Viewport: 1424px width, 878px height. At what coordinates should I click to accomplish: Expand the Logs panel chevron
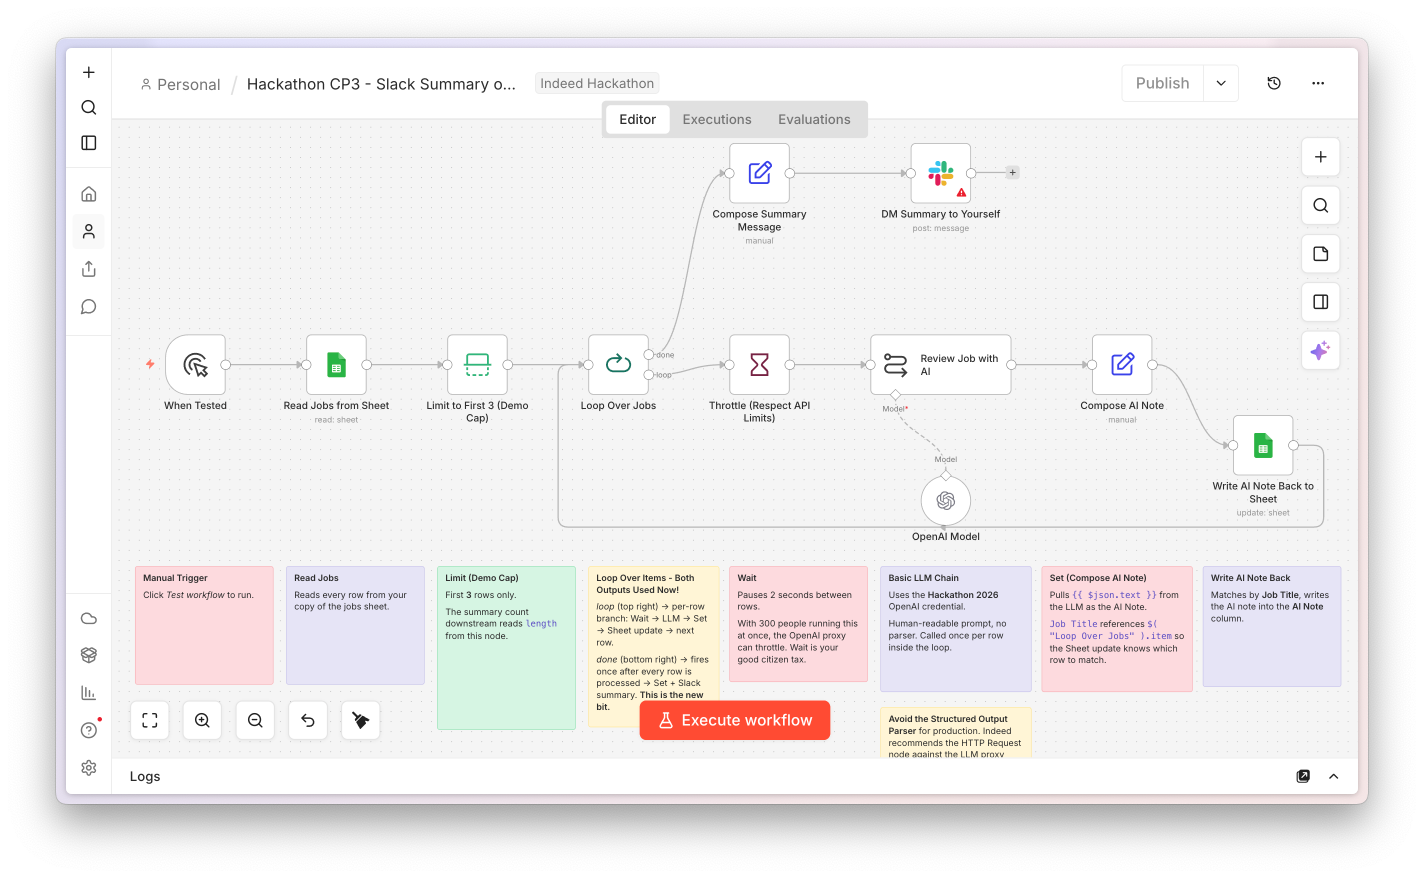1333,776
